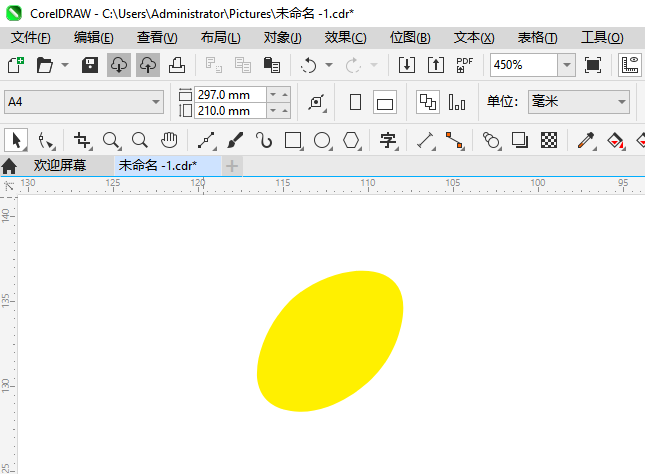The height and width of the screenshot is (474, 645).
Task: Click the cloud download icon
Action: coord(119,65)
